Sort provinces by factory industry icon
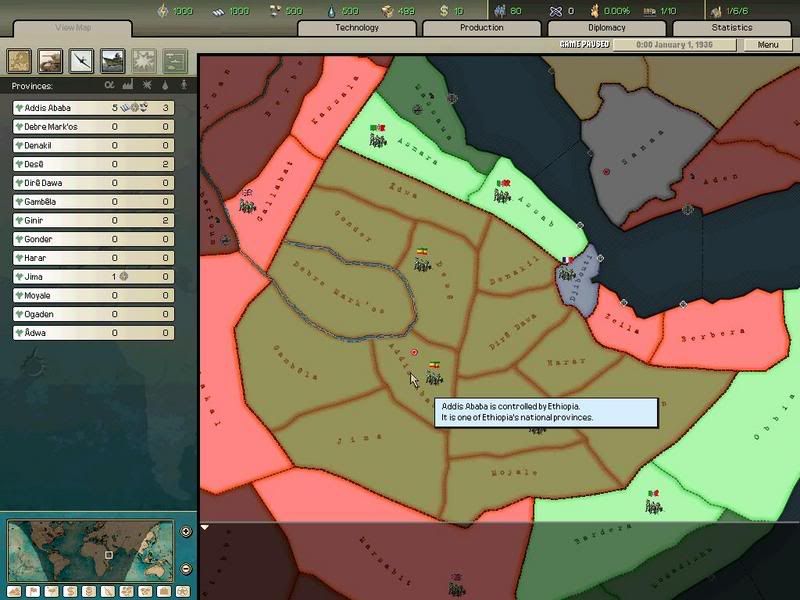Screen dimensions: 800x600 (x=128, y=87)
